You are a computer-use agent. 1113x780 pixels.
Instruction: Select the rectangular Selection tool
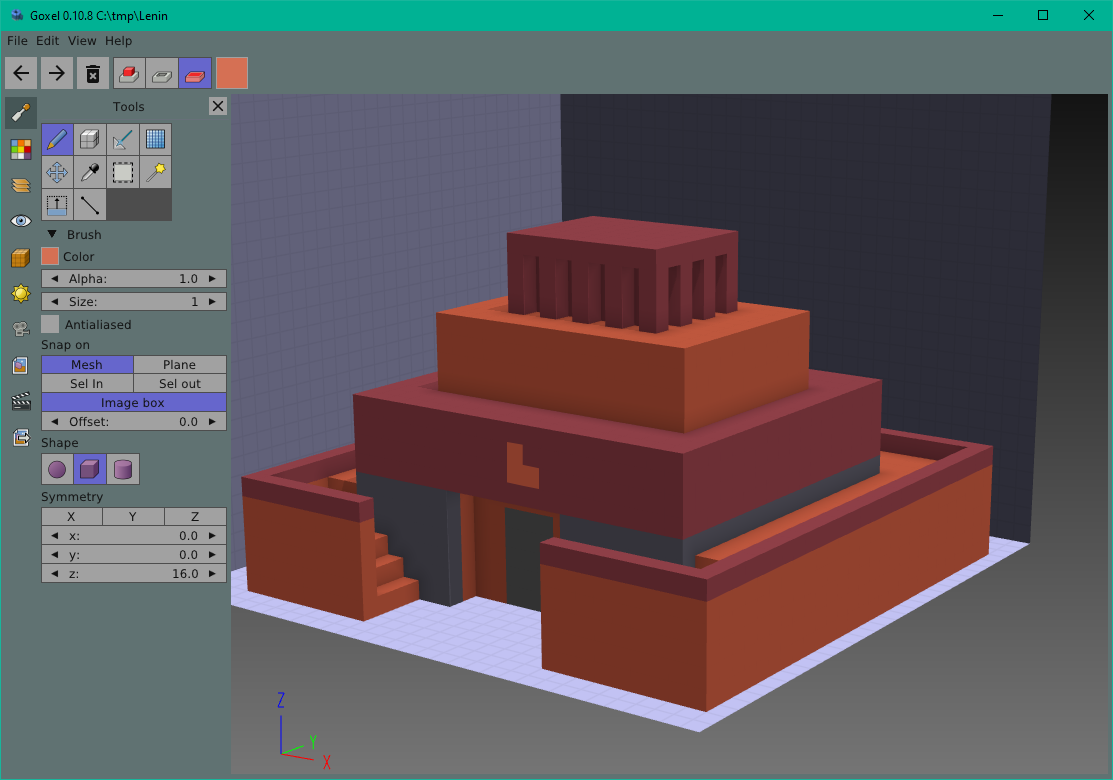[123, 172]
